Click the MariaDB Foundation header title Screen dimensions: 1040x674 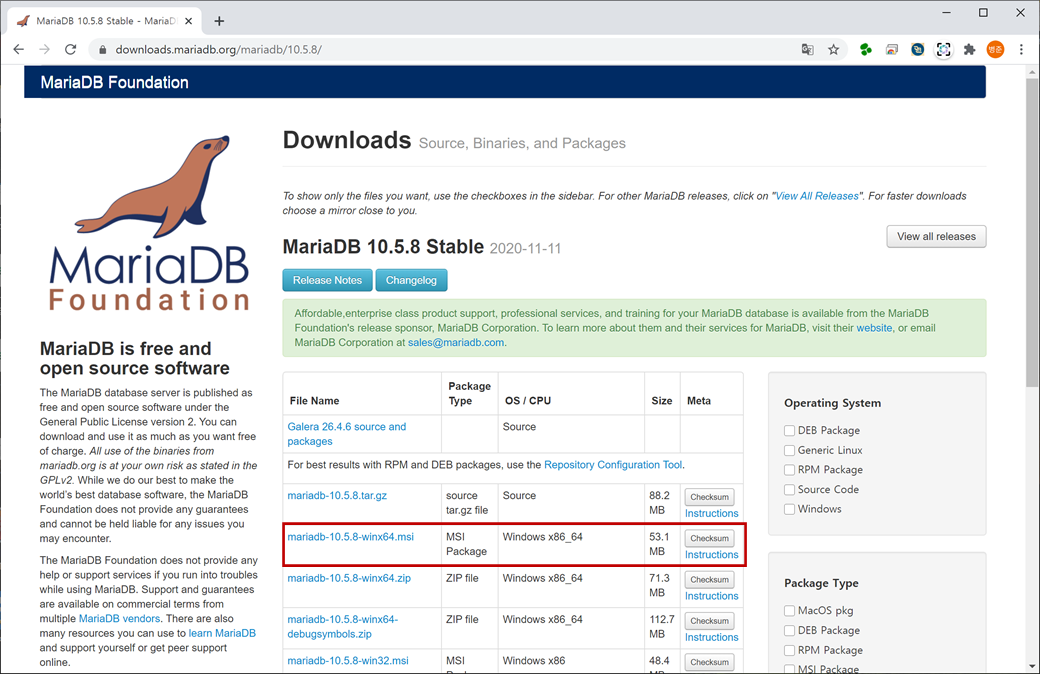pyautogui.click(x=114, y=82)
